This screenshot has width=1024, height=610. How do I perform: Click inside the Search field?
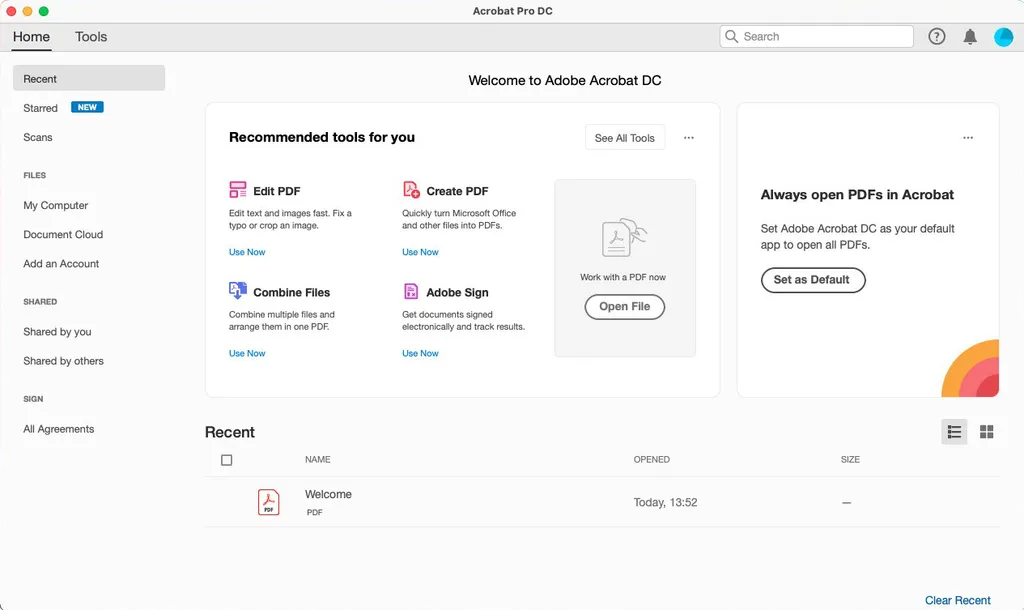pyautogui.click(x=815, y=36)
